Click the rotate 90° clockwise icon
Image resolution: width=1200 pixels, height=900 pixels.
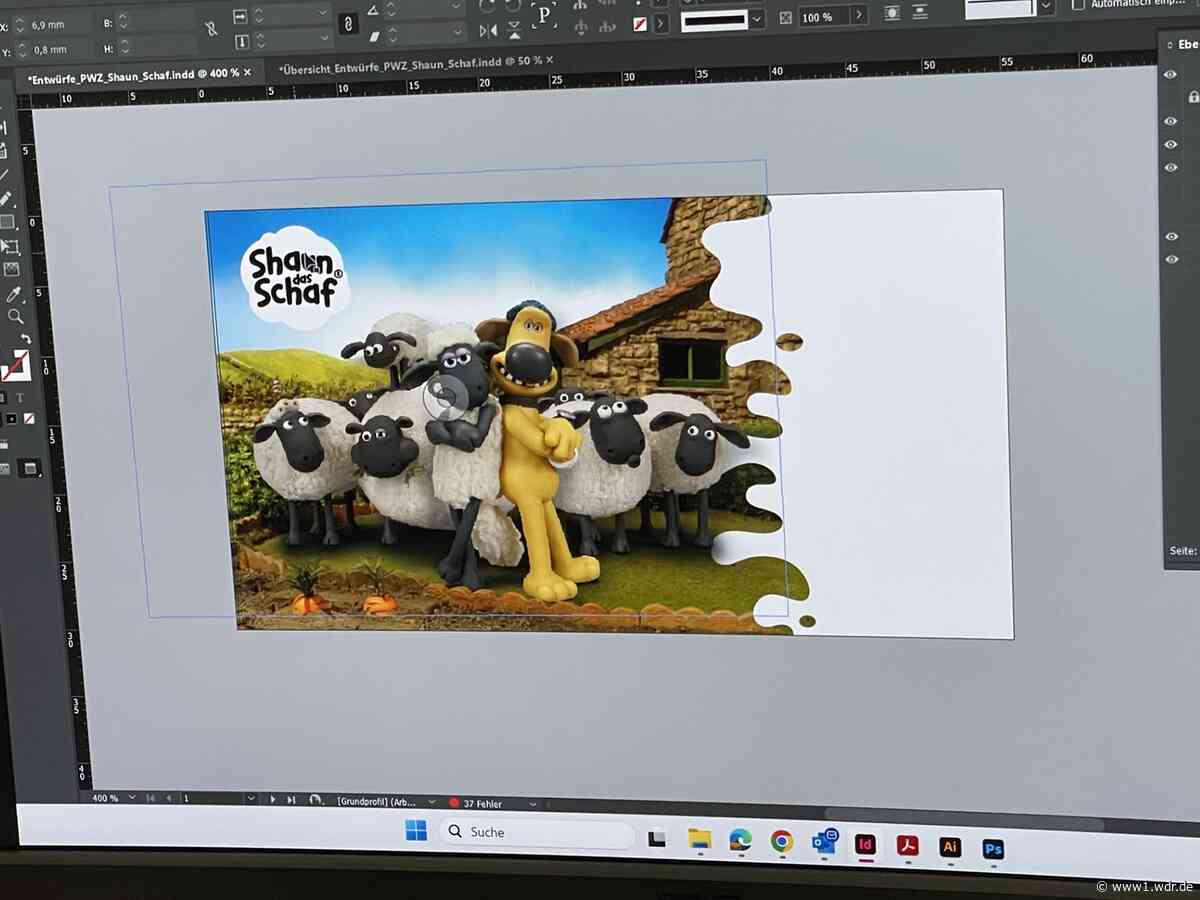488,5
